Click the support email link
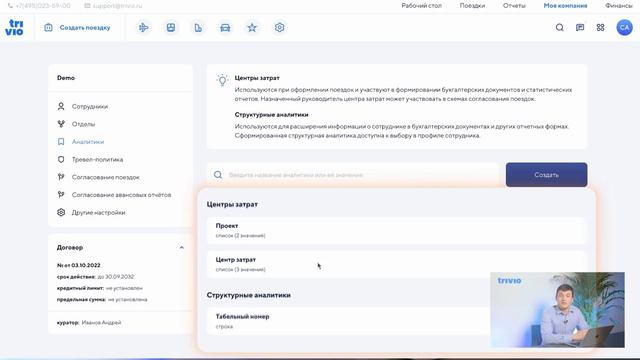The height and width of the screenshot is (360, 640). click(117, 6)
